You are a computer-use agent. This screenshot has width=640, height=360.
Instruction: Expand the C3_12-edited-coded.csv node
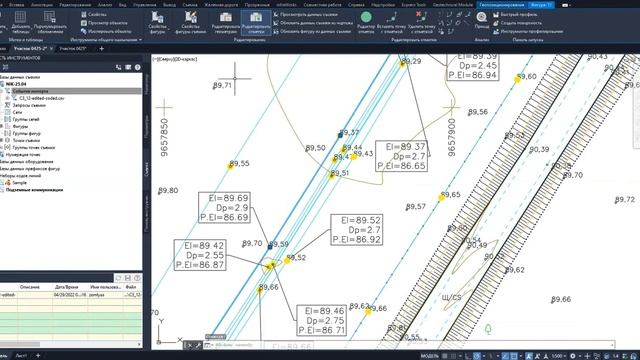(x=7, y=98)
